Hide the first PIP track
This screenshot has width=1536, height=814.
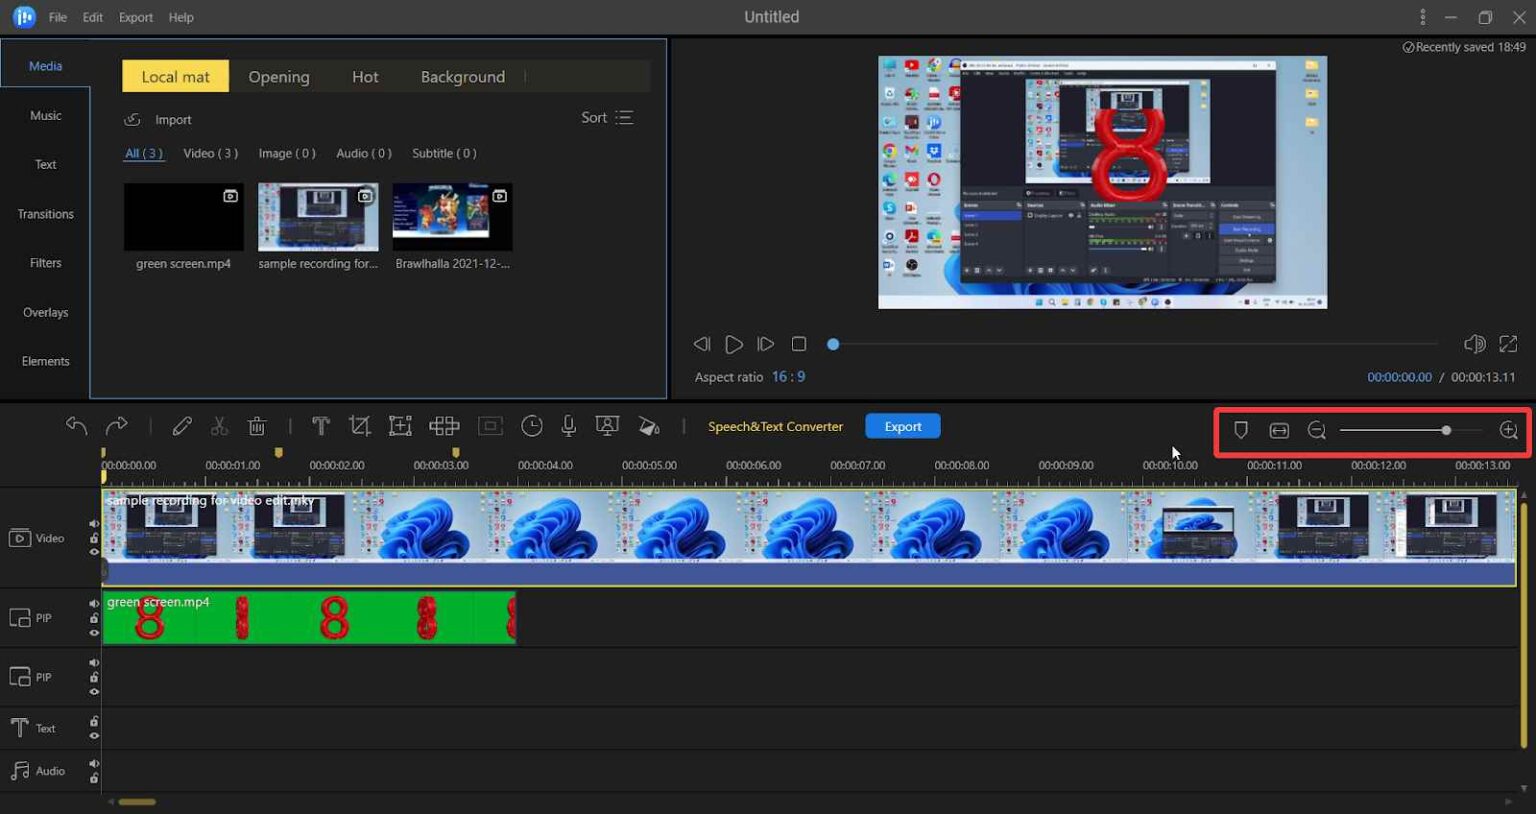[x=94, y=632]
